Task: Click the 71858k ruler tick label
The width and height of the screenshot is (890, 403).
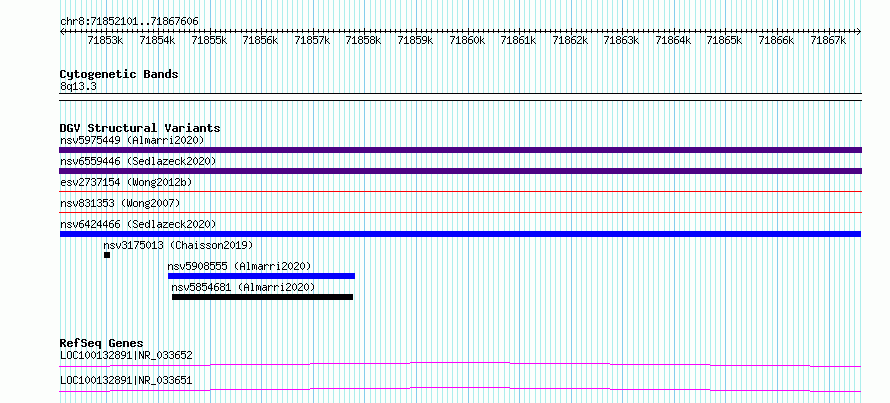Action: [x=363, y=40]
